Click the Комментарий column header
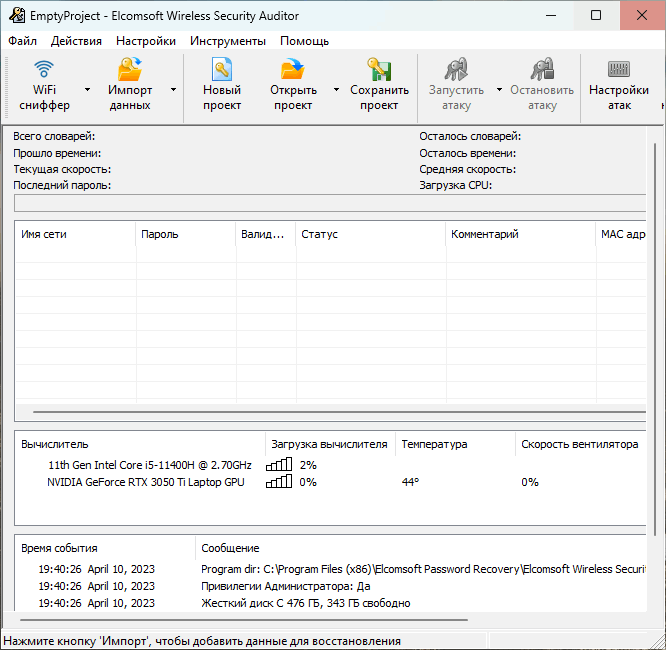 pos(520,234)
